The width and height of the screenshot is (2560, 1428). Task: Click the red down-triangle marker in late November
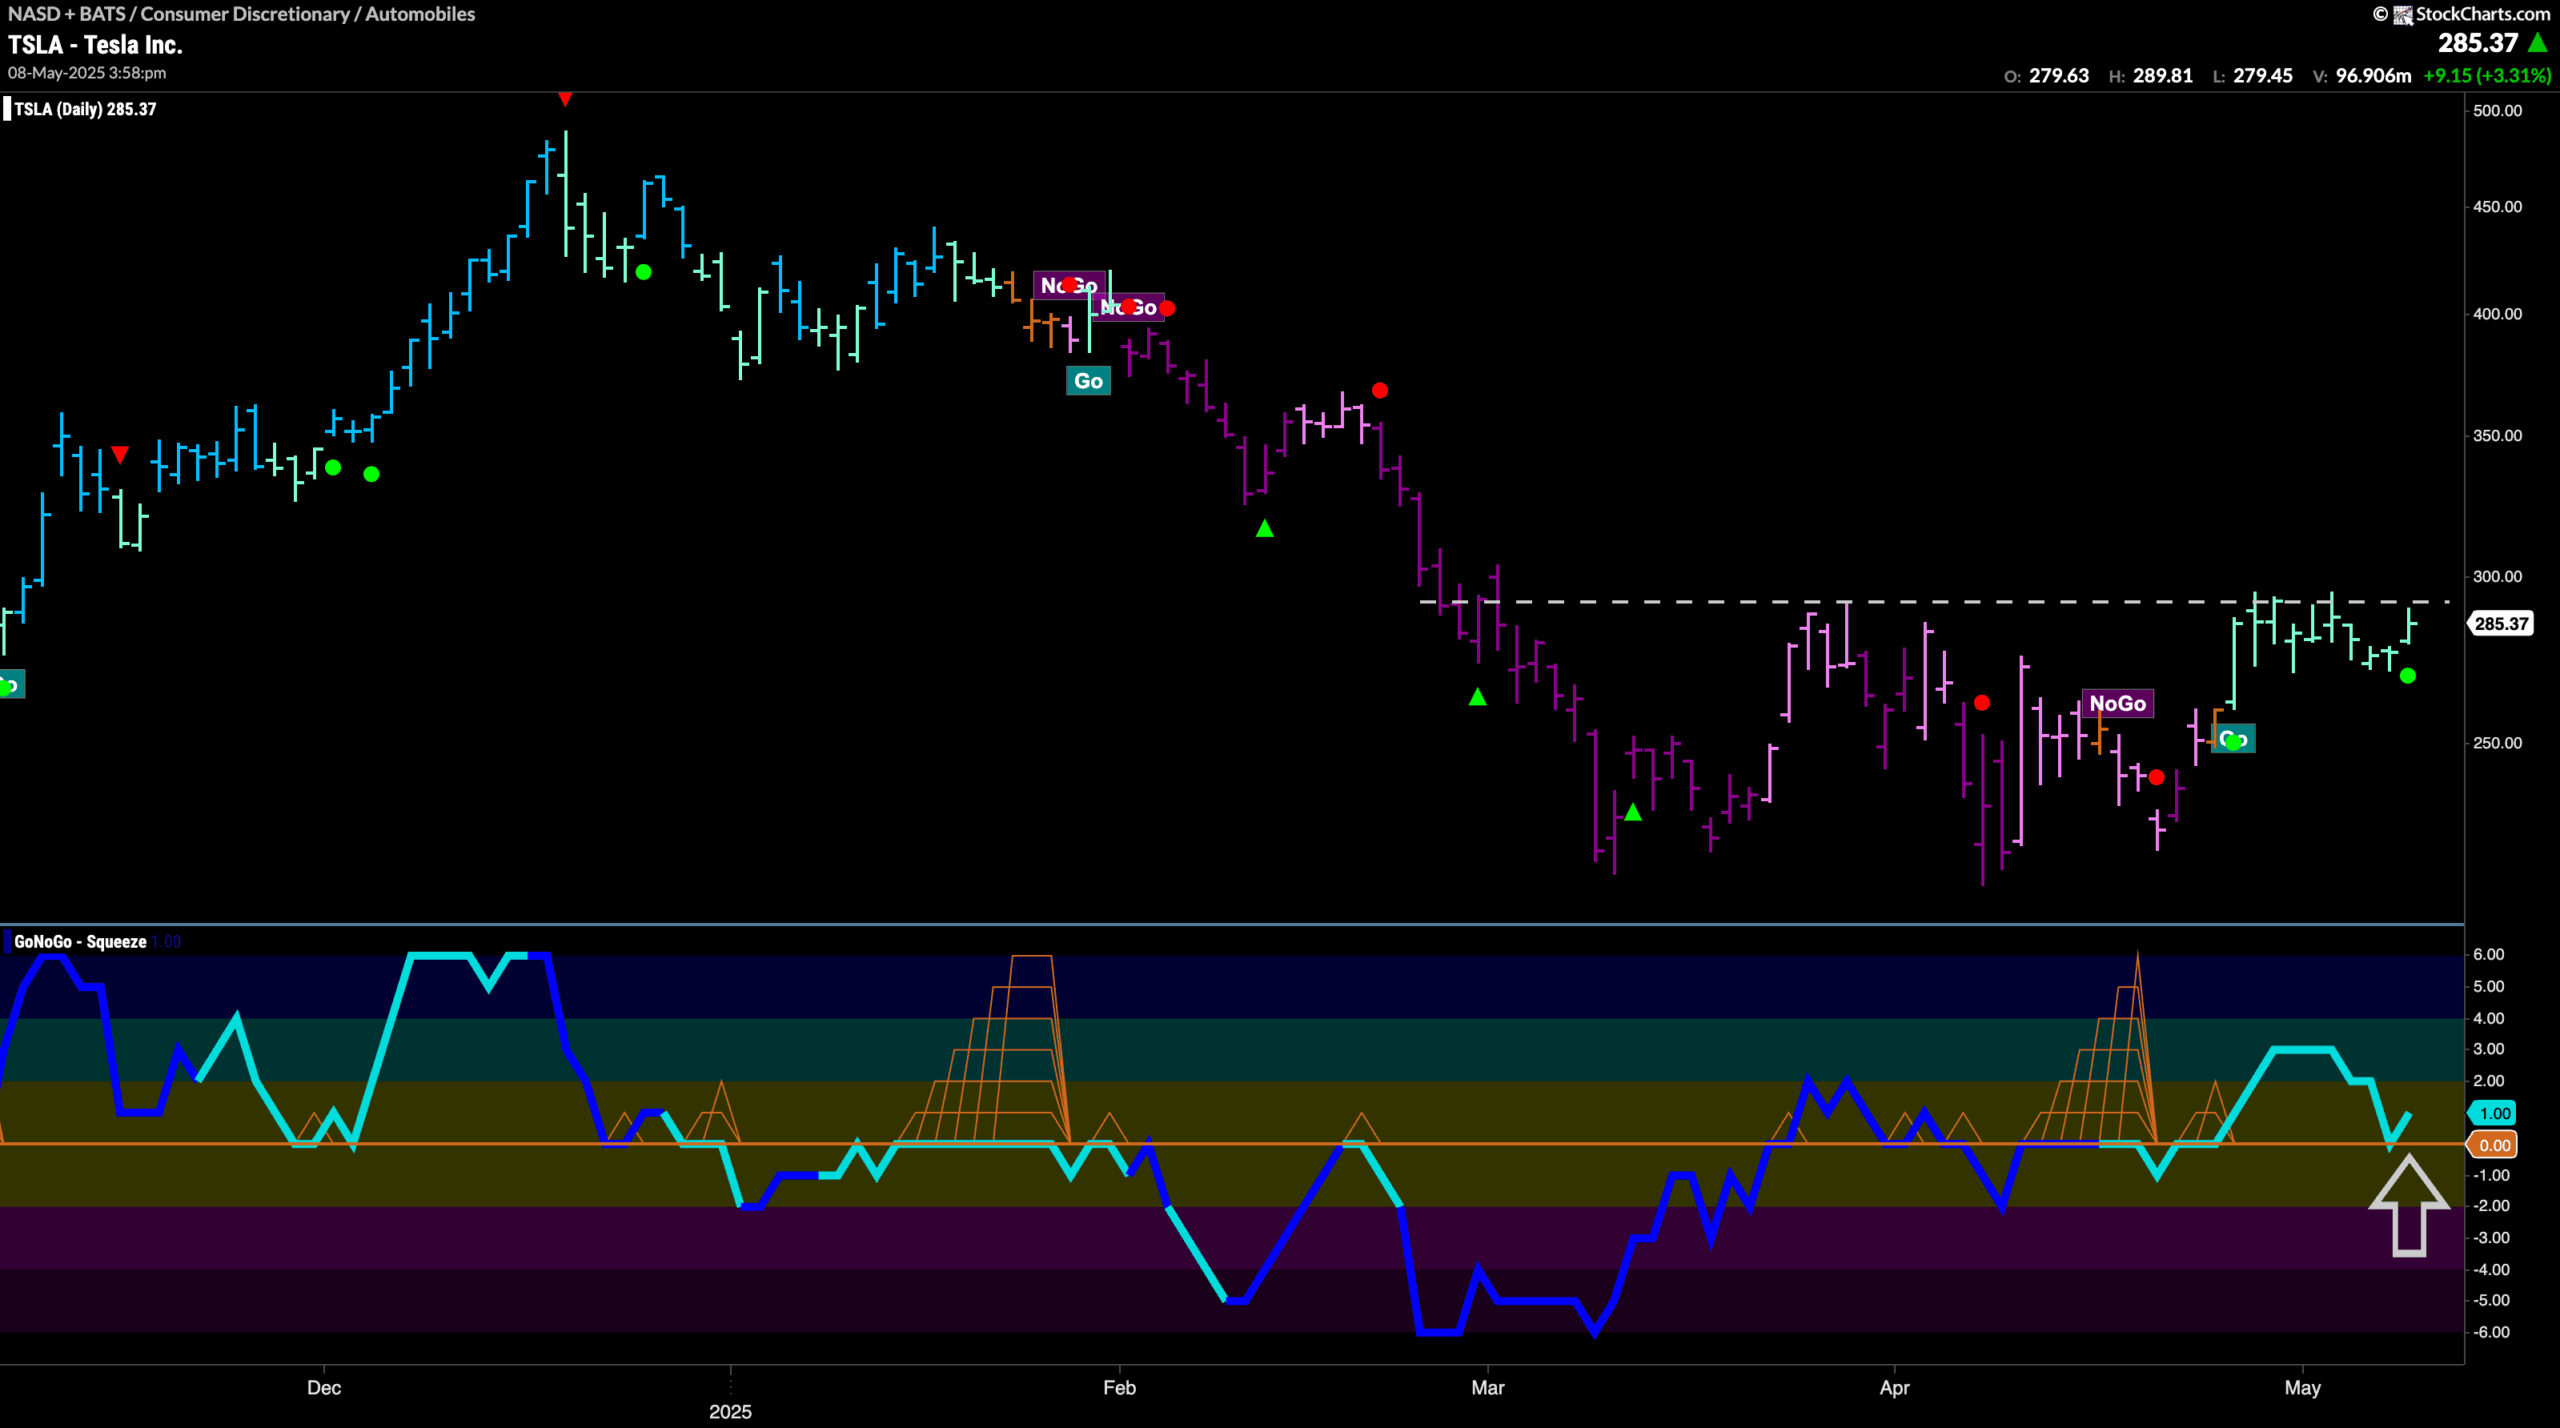point(120,455)
